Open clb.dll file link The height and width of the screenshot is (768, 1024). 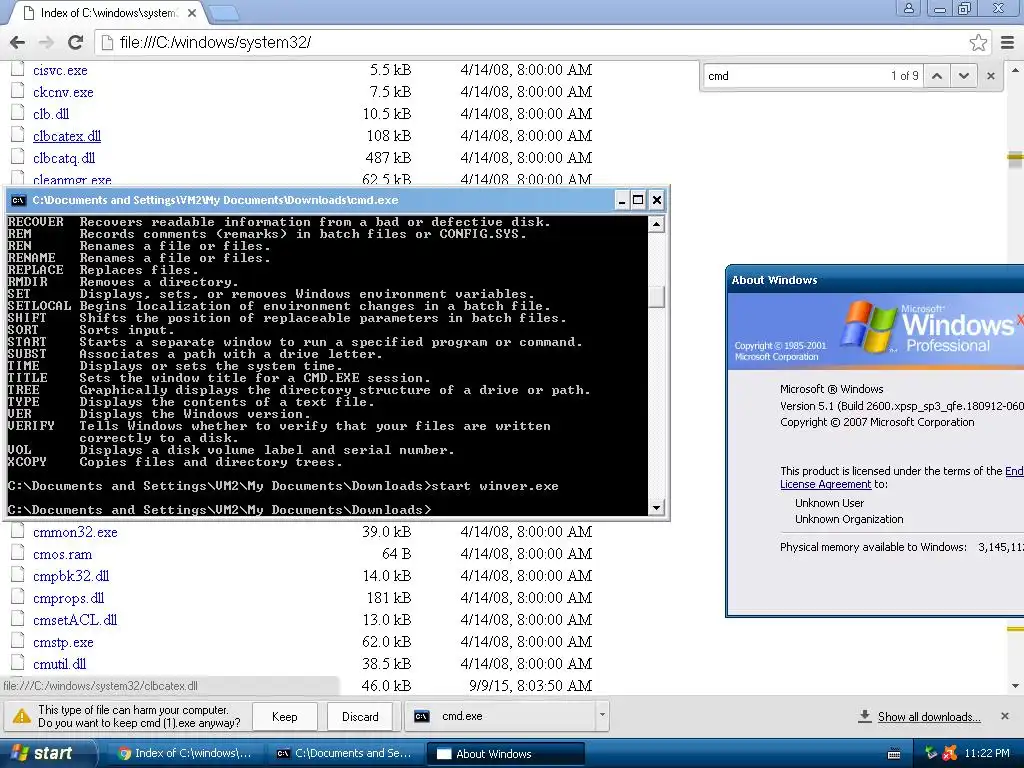tap(51, 114)
